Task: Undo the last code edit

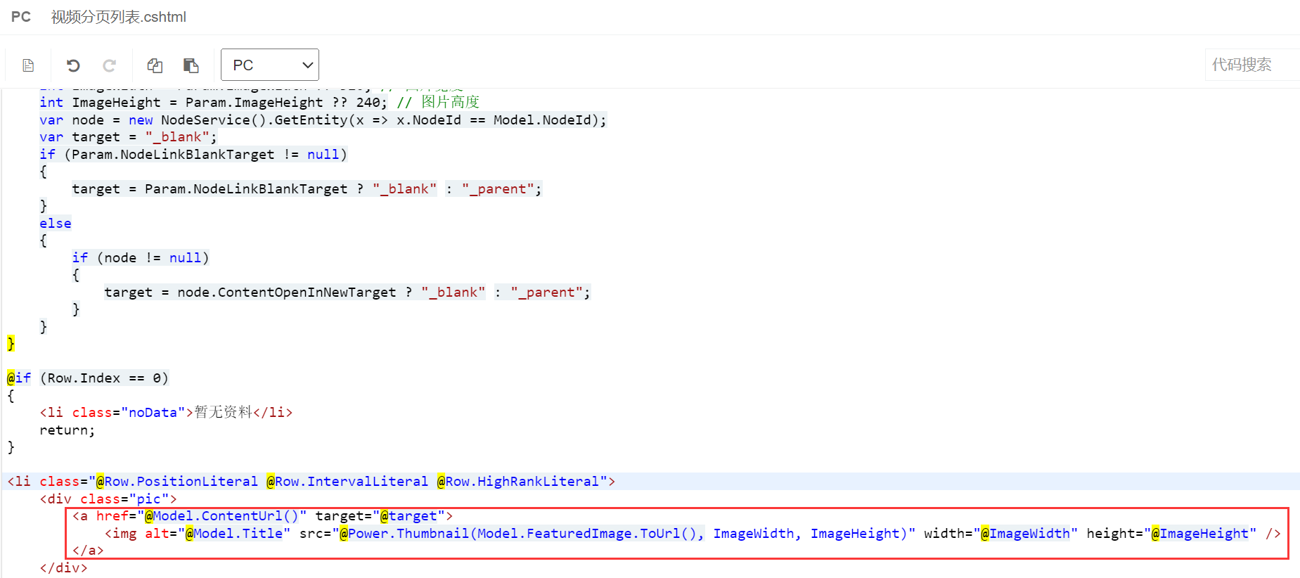Action: pos(73,65)
